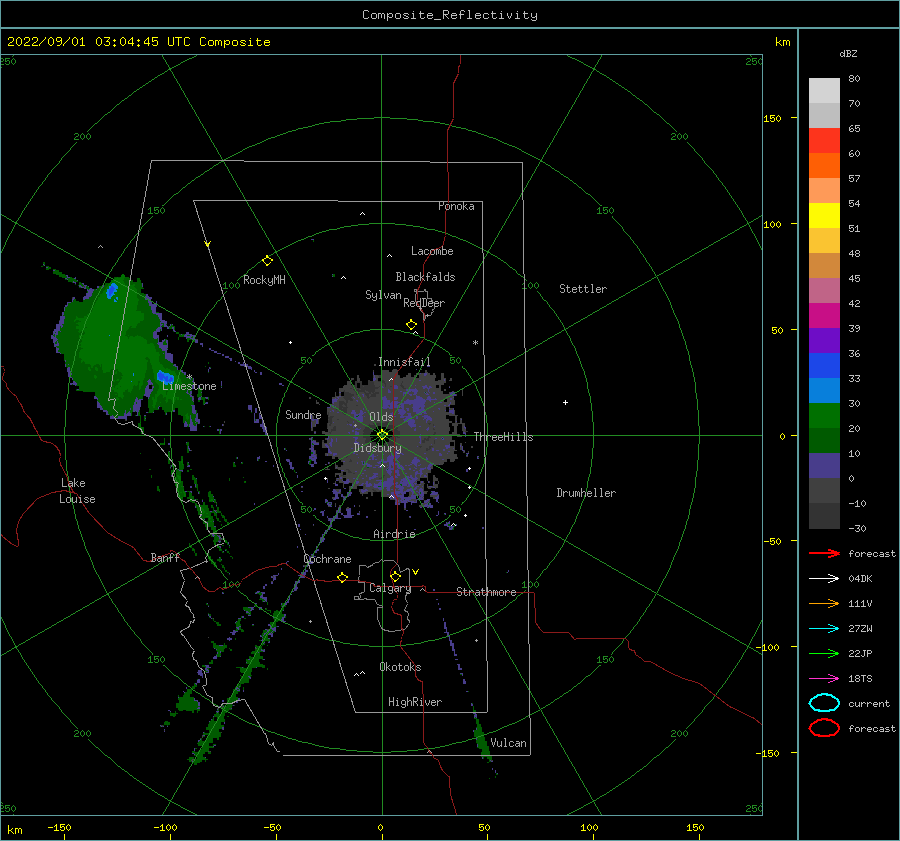
Task: Click the 65 dBZ red color swatch
Action: [824, 140]
